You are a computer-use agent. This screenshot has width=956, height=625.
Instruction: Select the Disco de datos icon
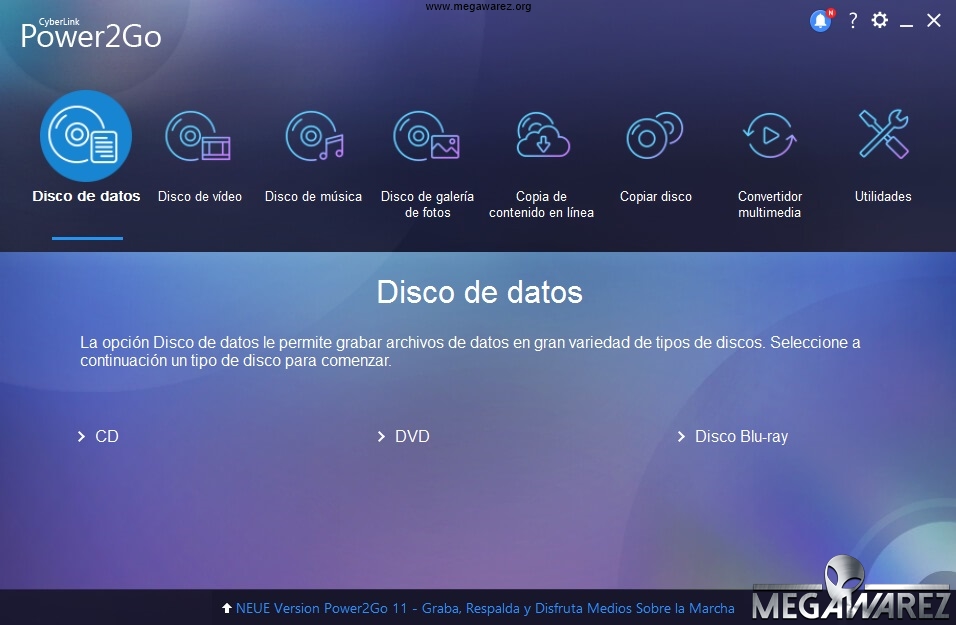(x=86, y=136)
